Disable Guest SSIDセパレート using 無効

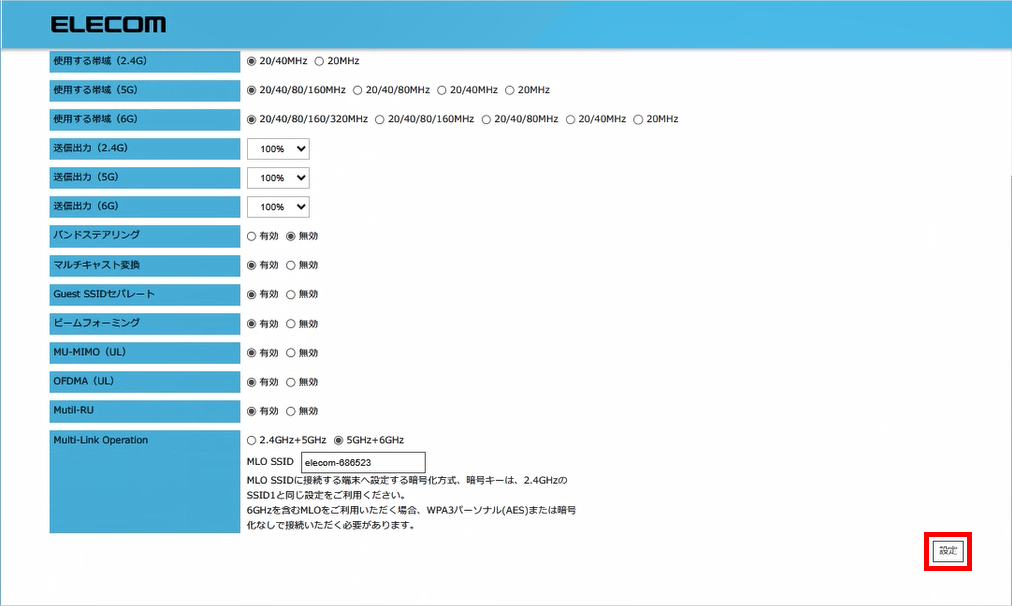click(x=291, y=294)
